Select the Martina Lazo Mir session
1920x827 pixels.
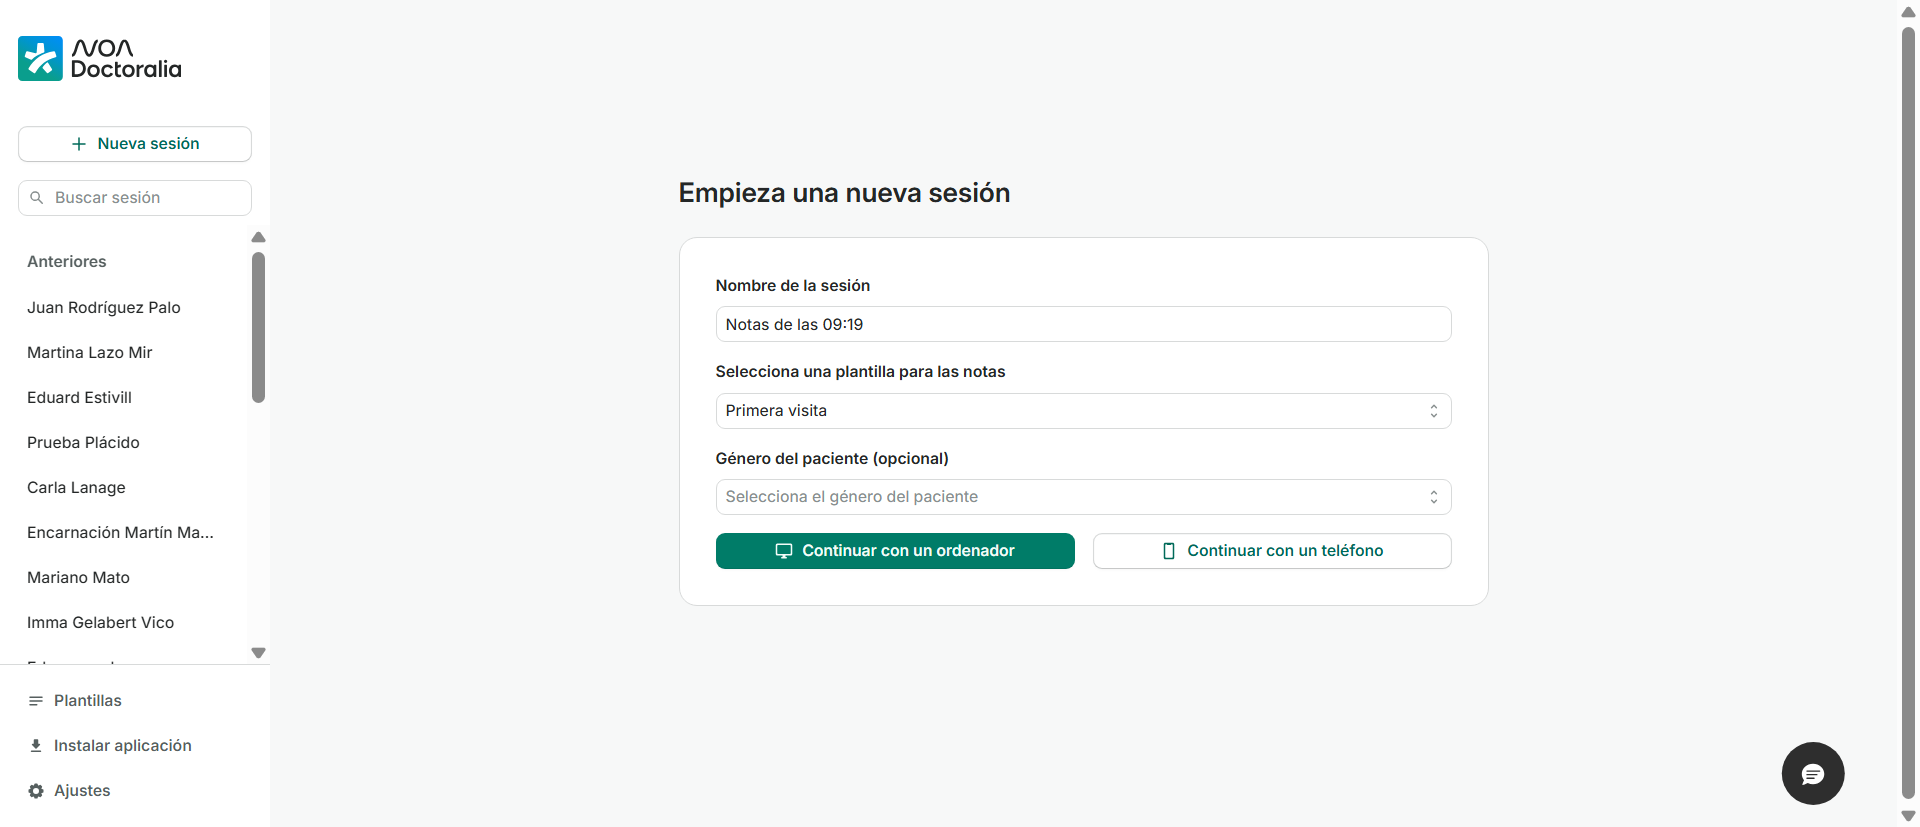[x=90, y=353]
